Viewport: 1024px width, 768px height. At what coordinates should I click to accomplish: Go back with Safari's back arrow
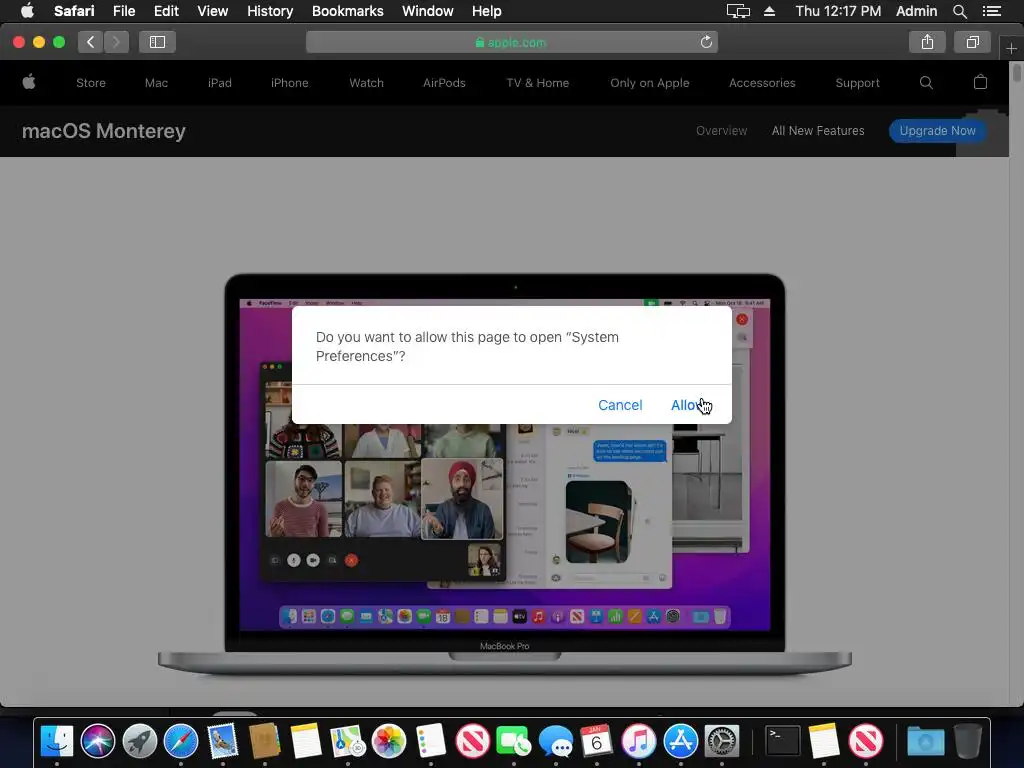tap(91, 42)
